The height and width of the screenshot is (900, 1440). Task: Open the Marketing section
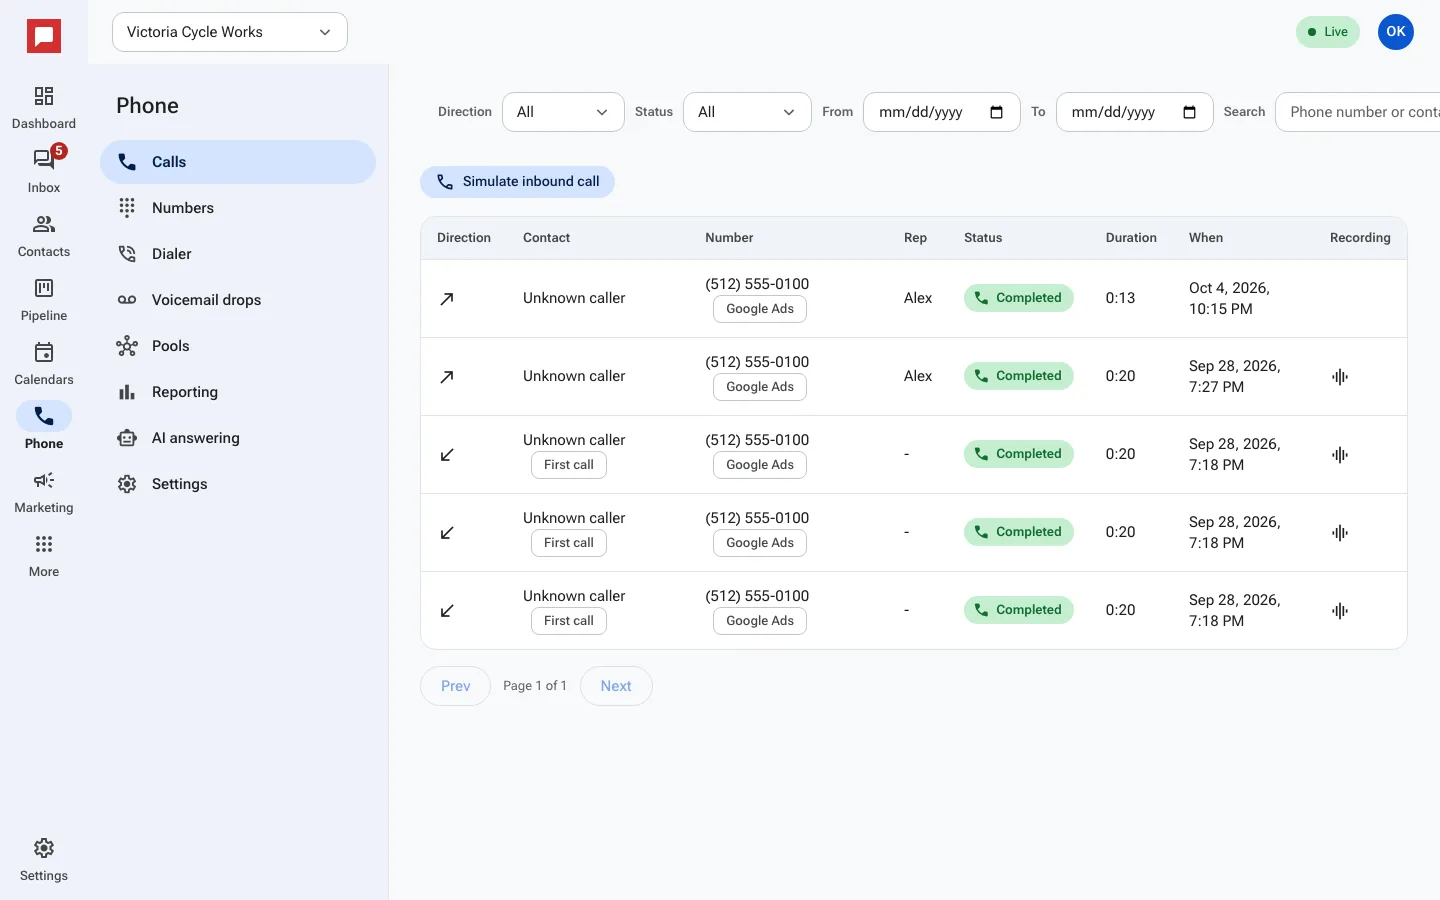click(x=44, y=492)
